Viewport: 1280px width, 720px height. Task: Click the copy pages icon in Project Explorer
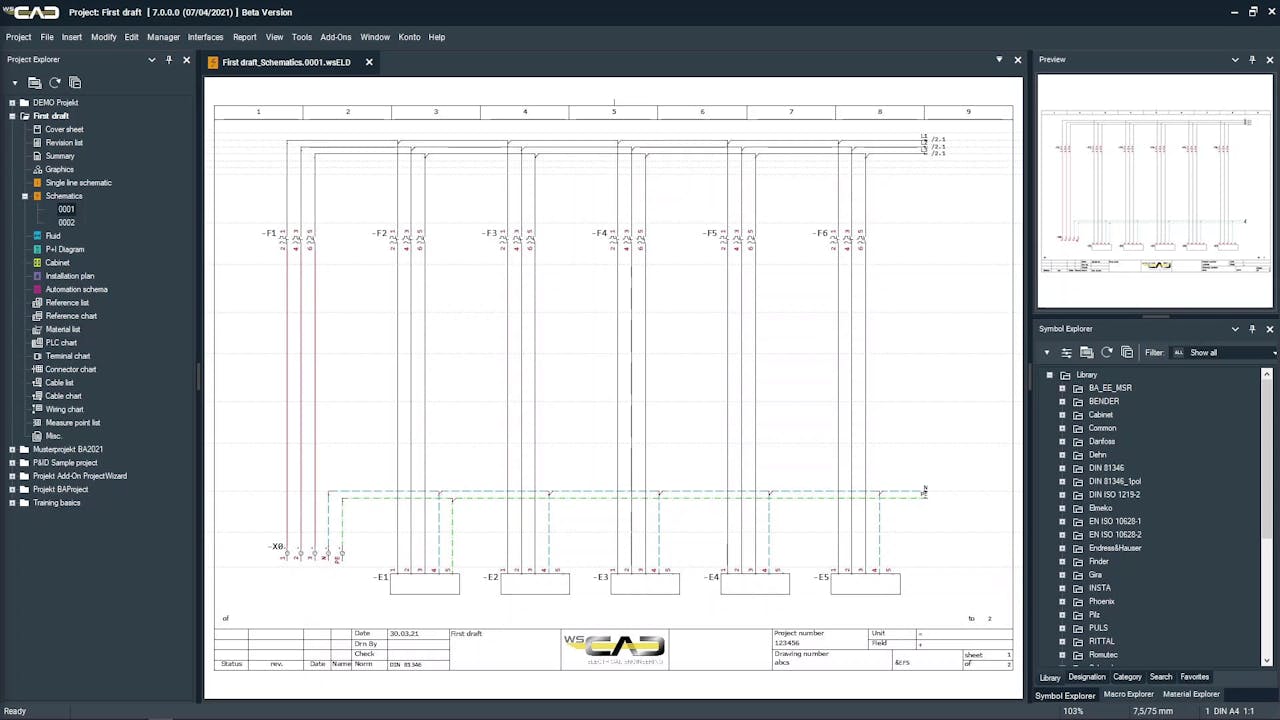click(75, 83)
